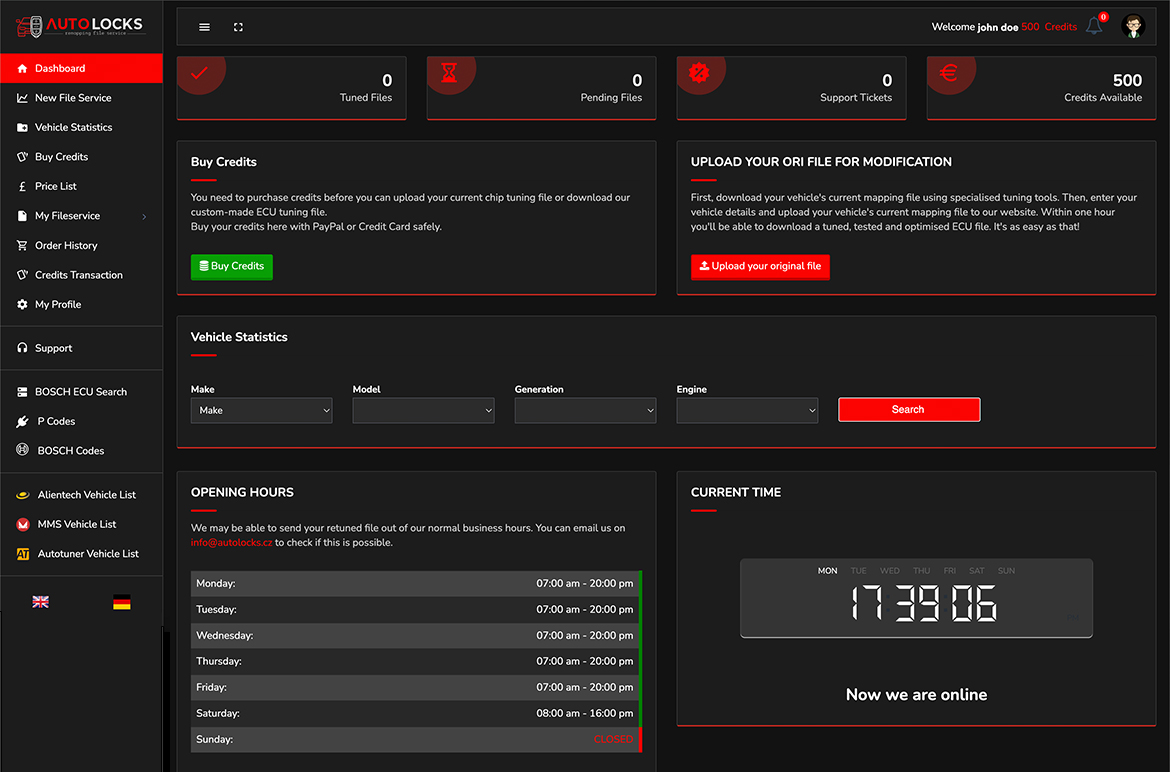Switch language with the German flag
Image resolution: width=1170 pixels, height=772 pixels.
pos(121,602)
